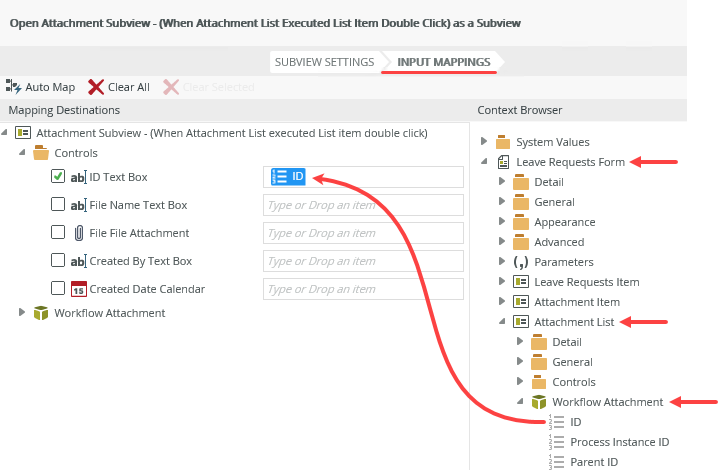Click the Parameters parentheses icon

[x=520, y=262]
